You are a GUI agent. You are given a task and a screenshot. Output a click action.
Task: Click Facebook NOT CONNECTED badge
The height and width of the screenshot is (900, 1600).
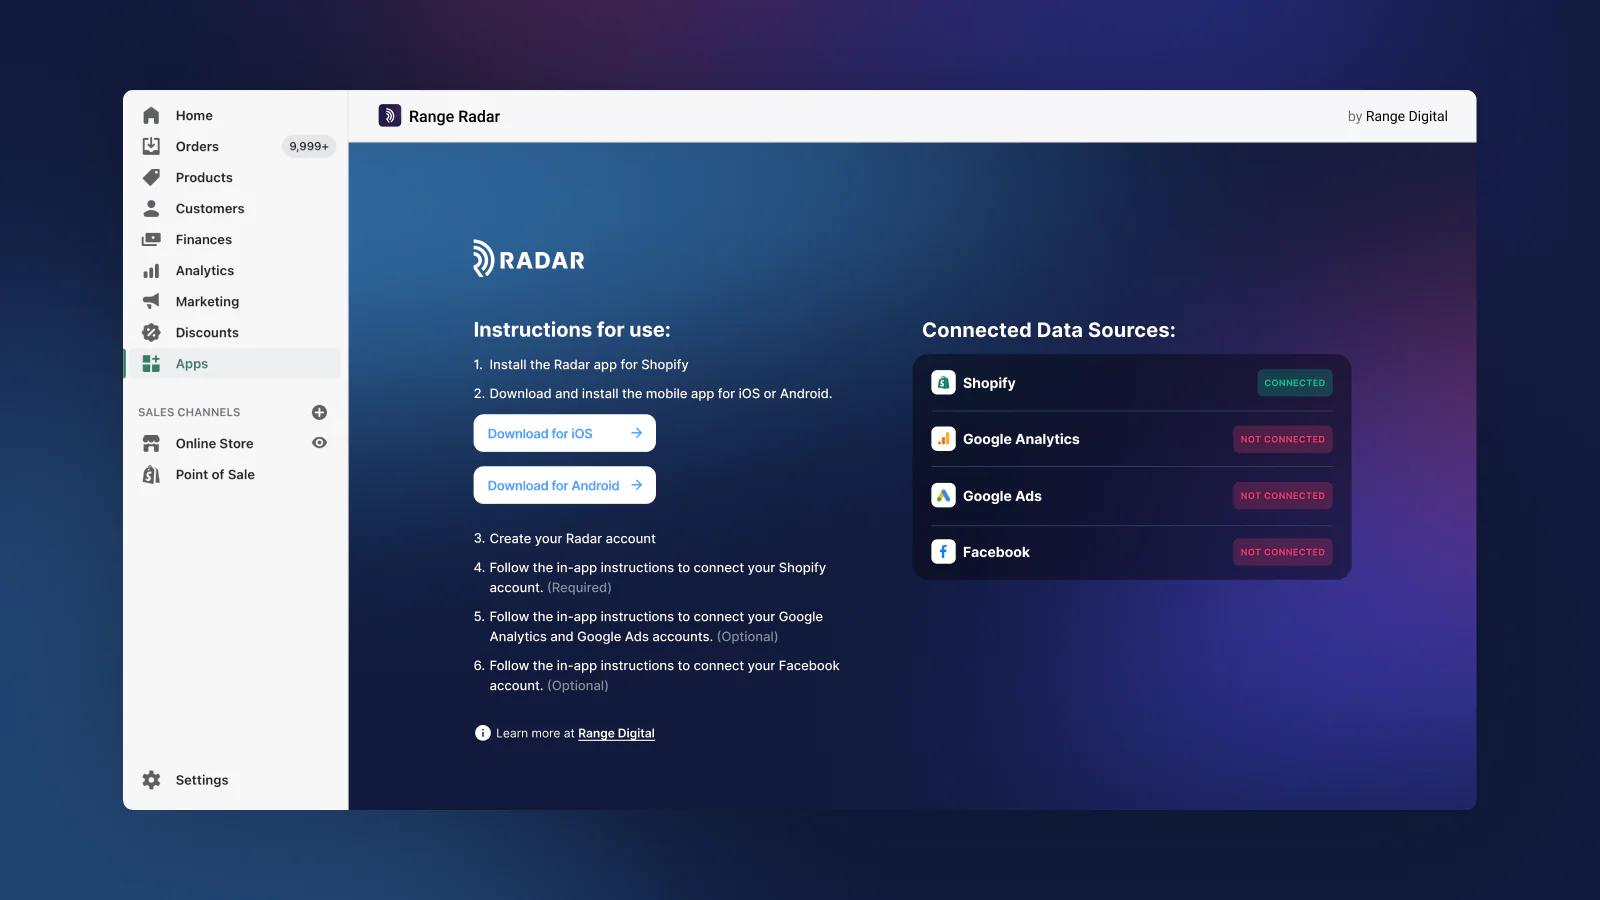point(1282,552)
